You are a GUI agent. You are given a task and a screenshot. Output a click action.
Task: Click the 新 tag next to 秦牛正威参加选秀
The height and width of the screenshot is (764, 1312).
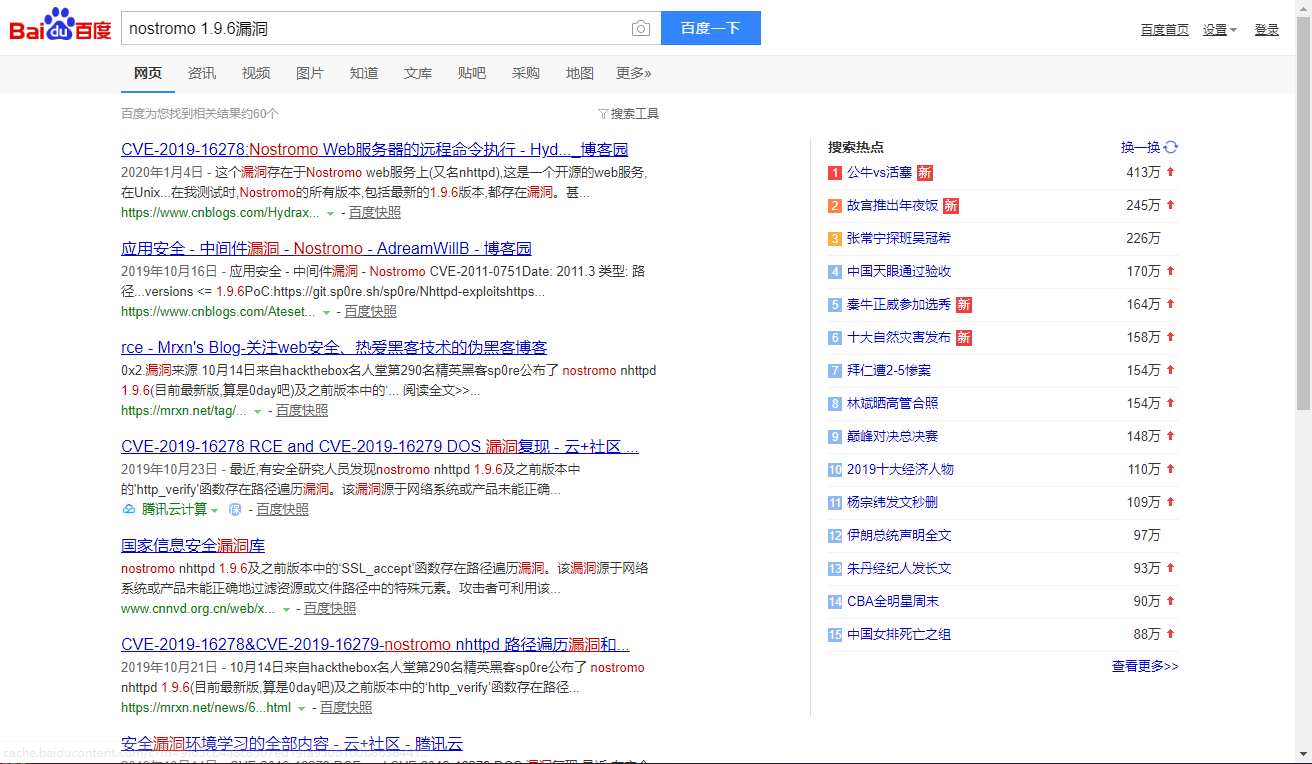coord(964,305)
